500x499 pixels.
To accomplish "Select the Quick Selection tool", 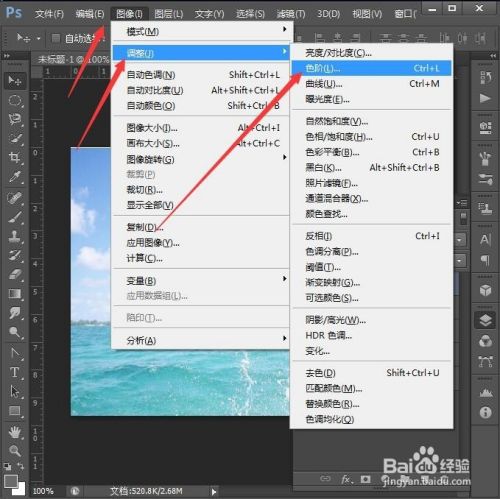I will click(x=15, y=138).
